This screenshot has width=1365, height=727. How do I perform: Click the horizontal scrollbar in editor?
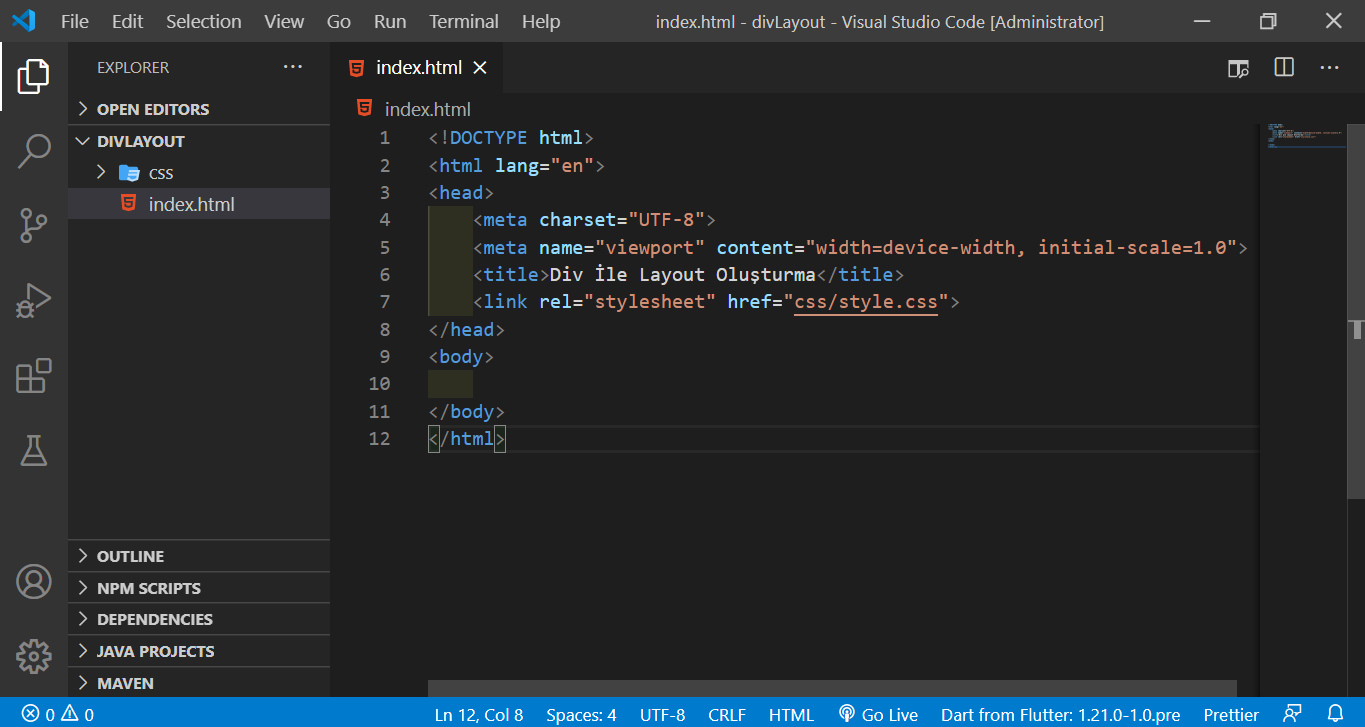coord(831,688)
